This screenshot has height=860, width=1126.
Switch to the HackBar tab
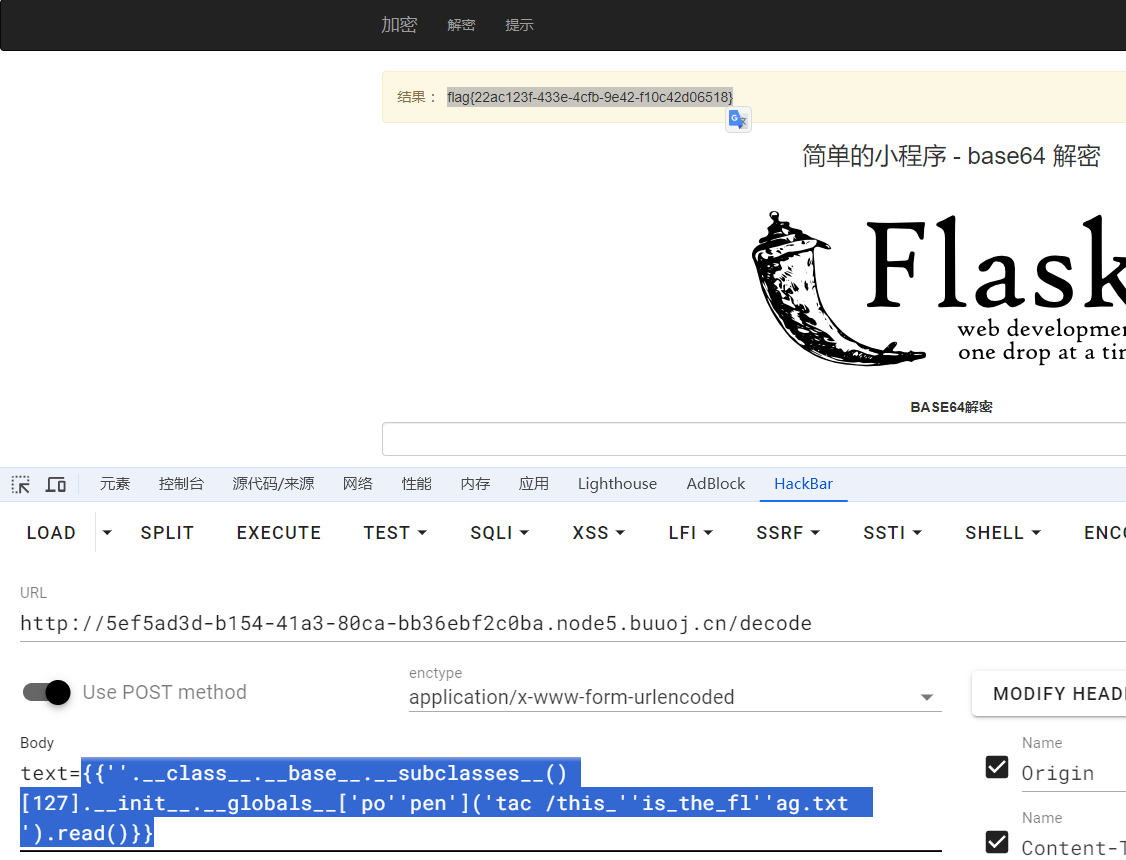click(x=803, y=484)
